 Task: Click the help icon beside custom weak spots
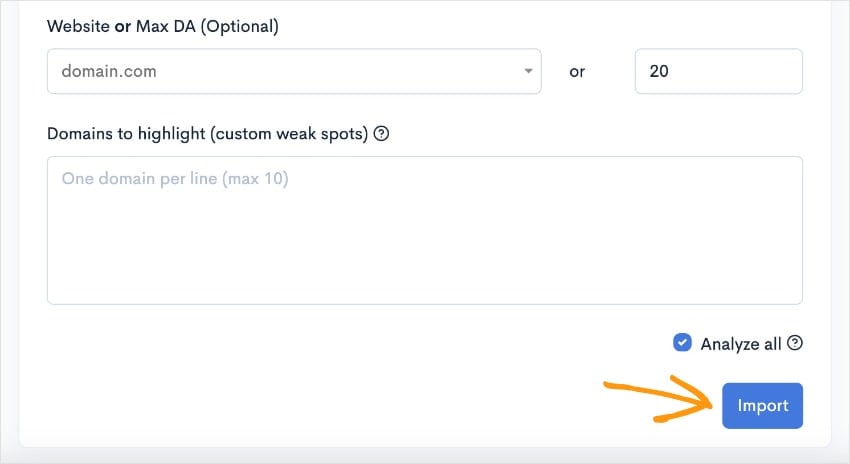pos(381,133)
